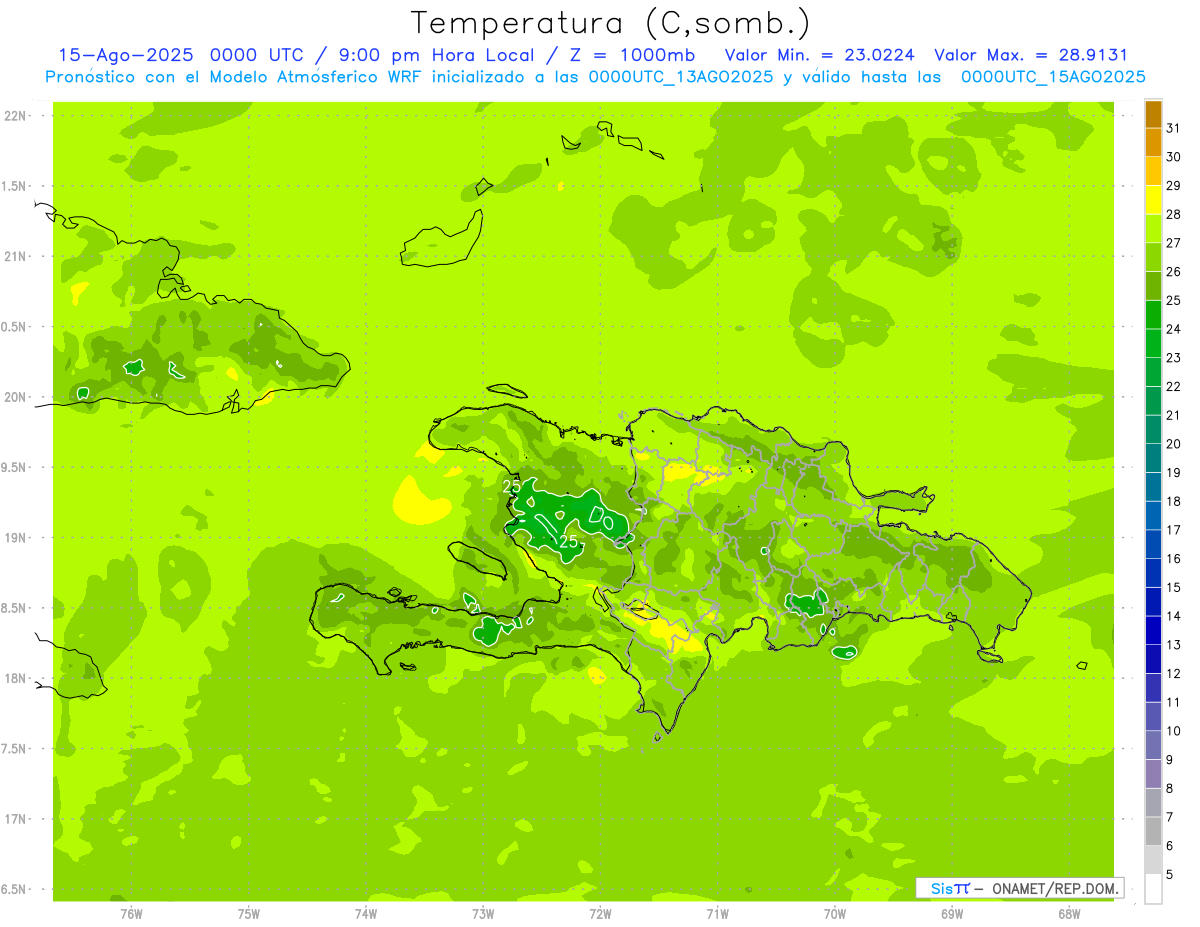Screen dimensions: 1200x927
Task: Click the '69W' longitude label
Action: click(x=952, y=913)
